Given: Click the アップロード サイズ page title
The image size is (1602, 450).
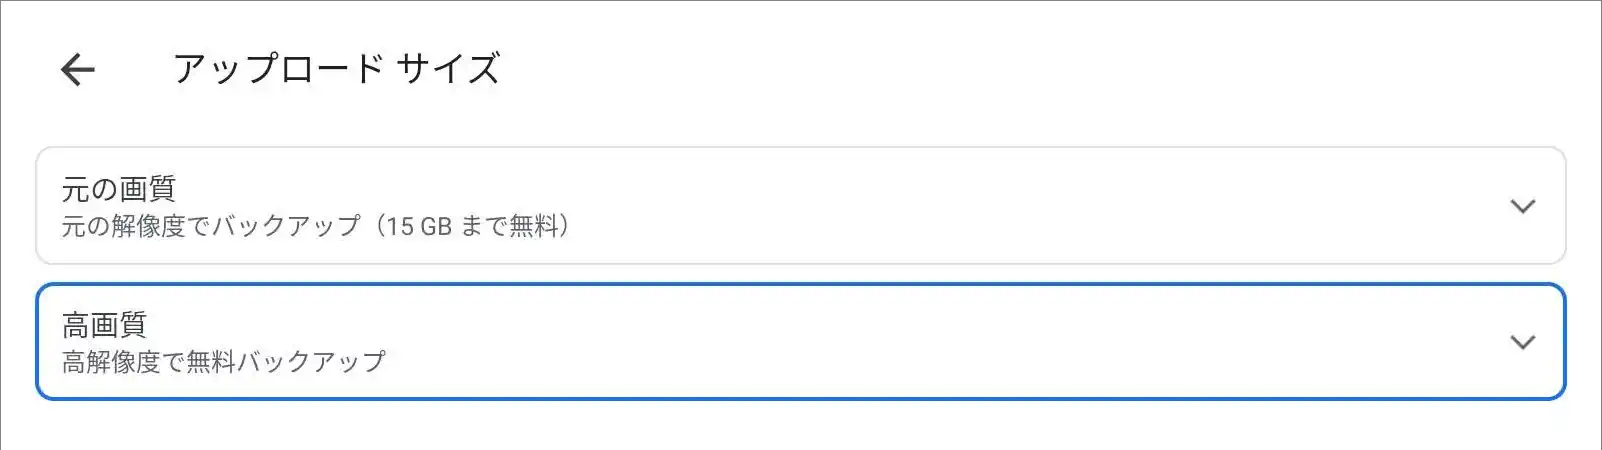Looking at the screenshot, I should tap(336, 69).
